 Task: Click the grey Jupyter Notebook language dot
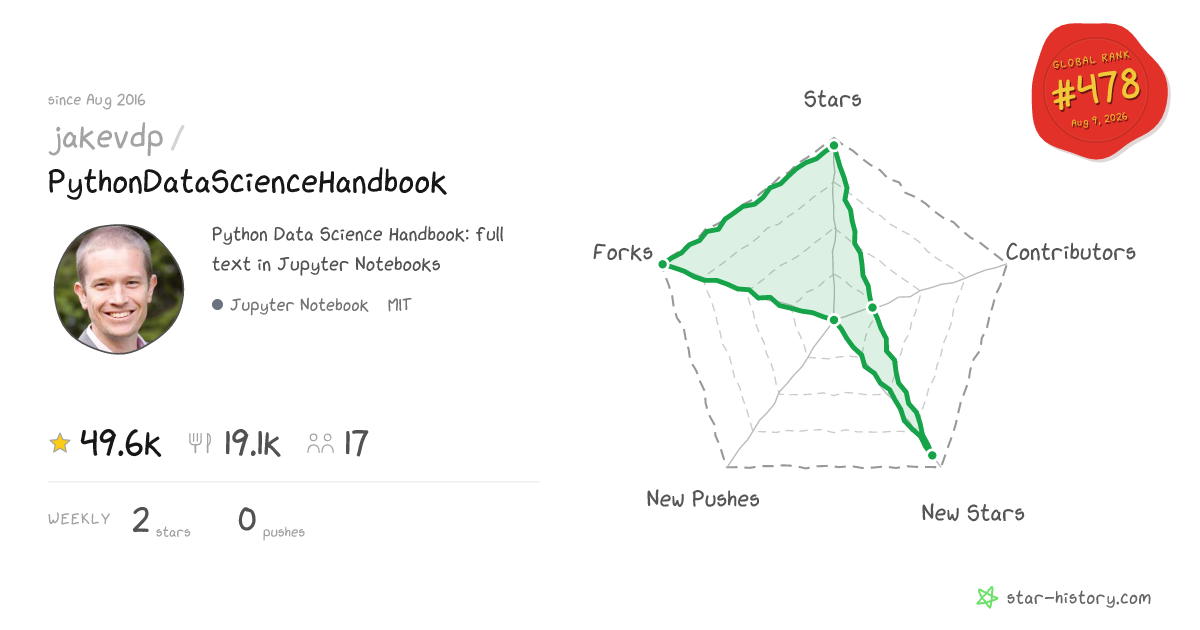(217, 305)
